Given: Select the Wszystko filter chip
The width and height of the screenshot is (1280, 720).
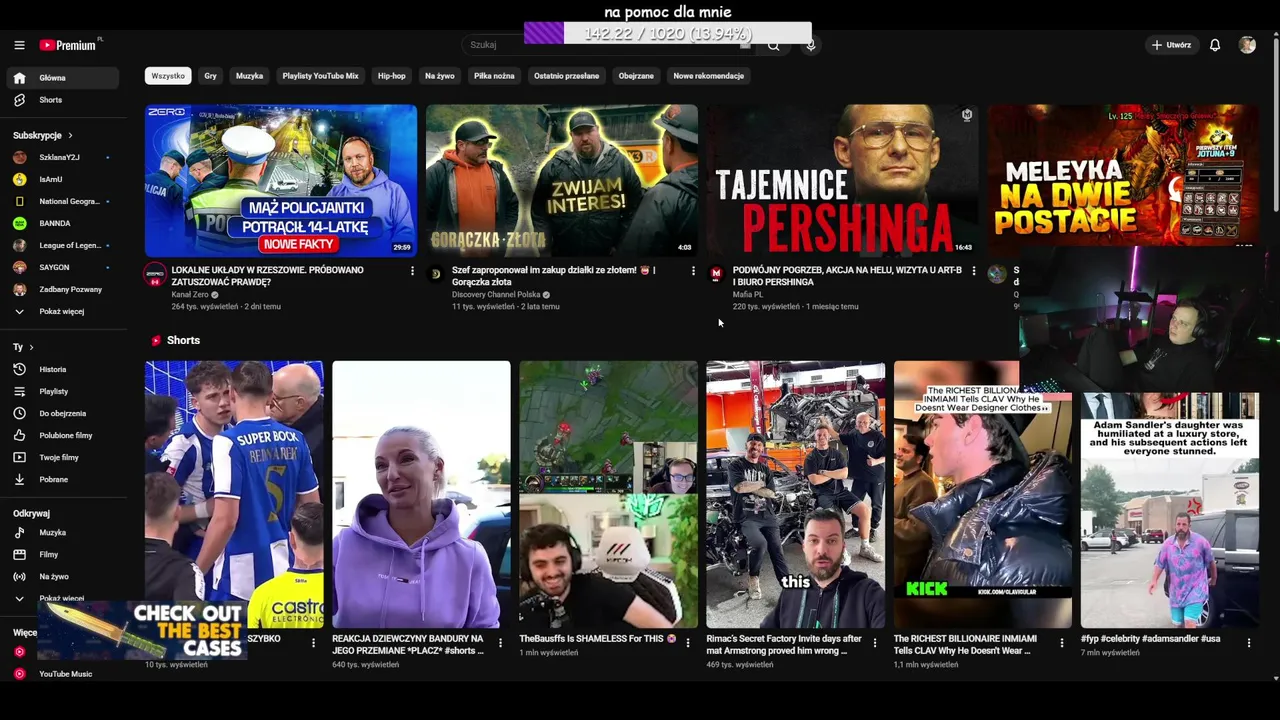Looking at the screenshot, I should [168, 76].
